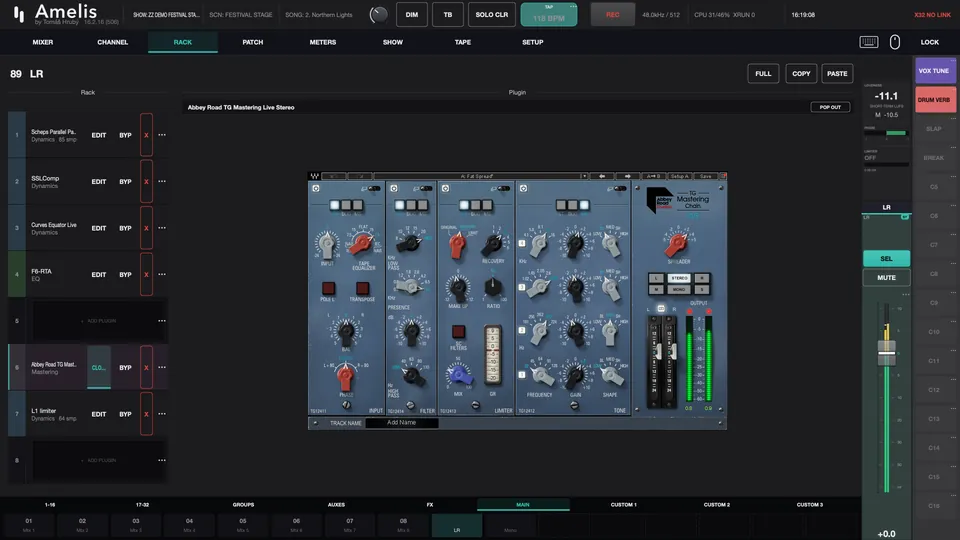The height and width of the screenshot is (540, 960).
Task: Click the TONE module power icon
Action: (x=523, y=189)
